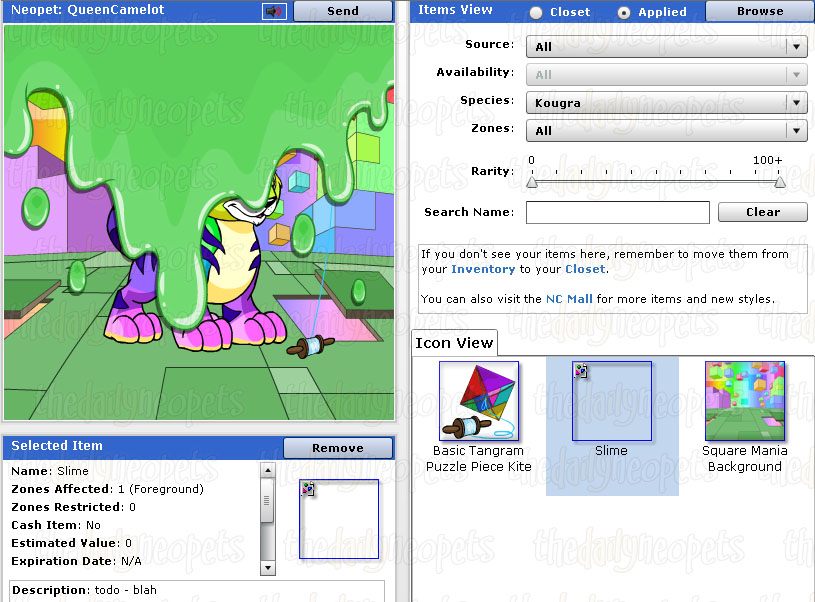Click the Rarity slider maximum handle
815x602 pixels.
(x=780, y=182)
